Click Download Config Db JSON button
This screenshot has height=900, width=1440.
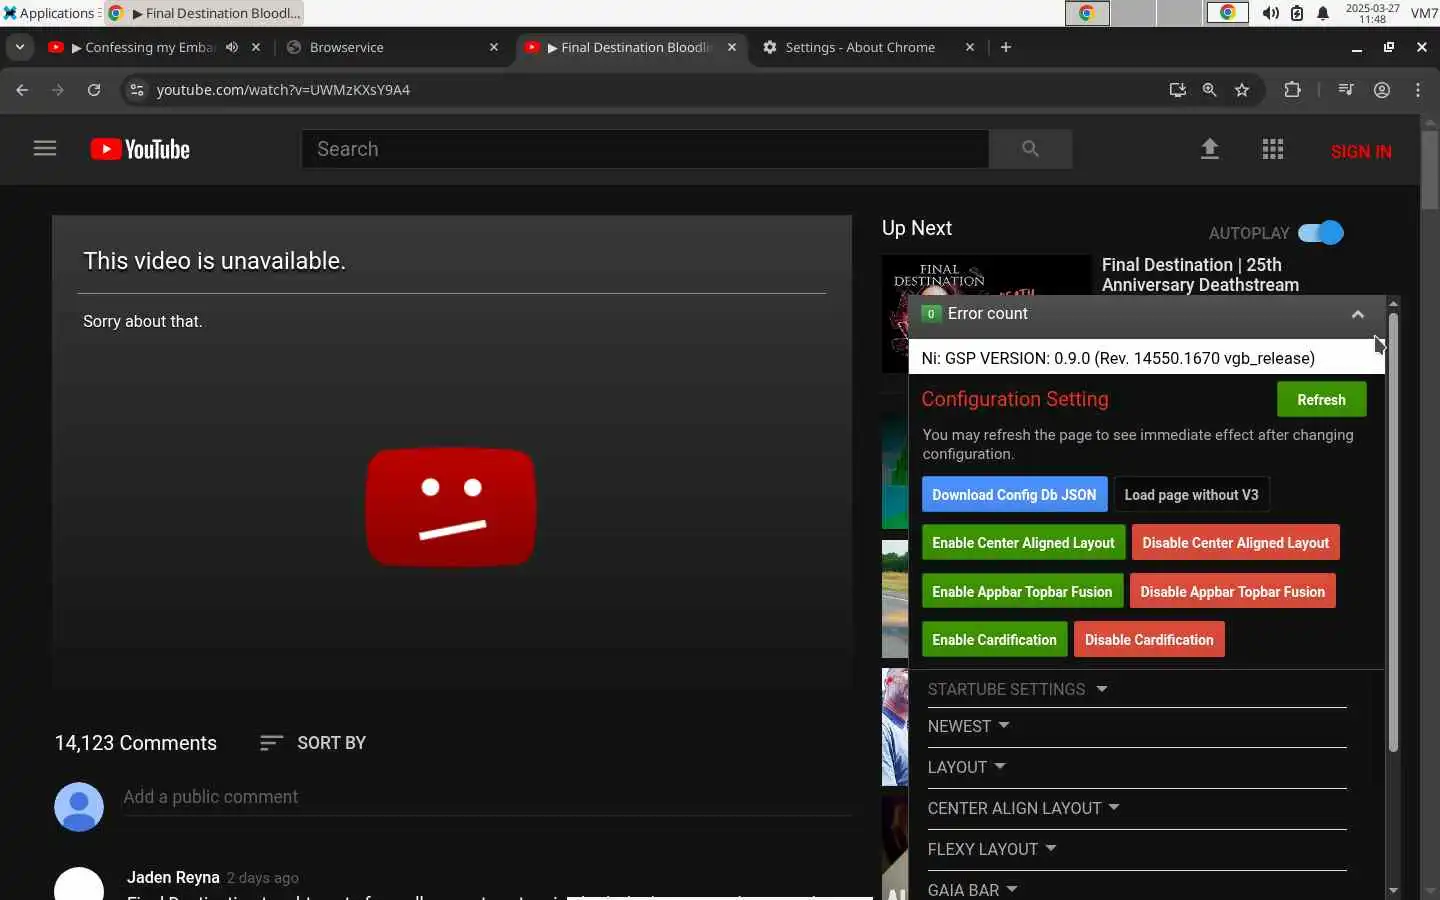tap(1014, 495)
